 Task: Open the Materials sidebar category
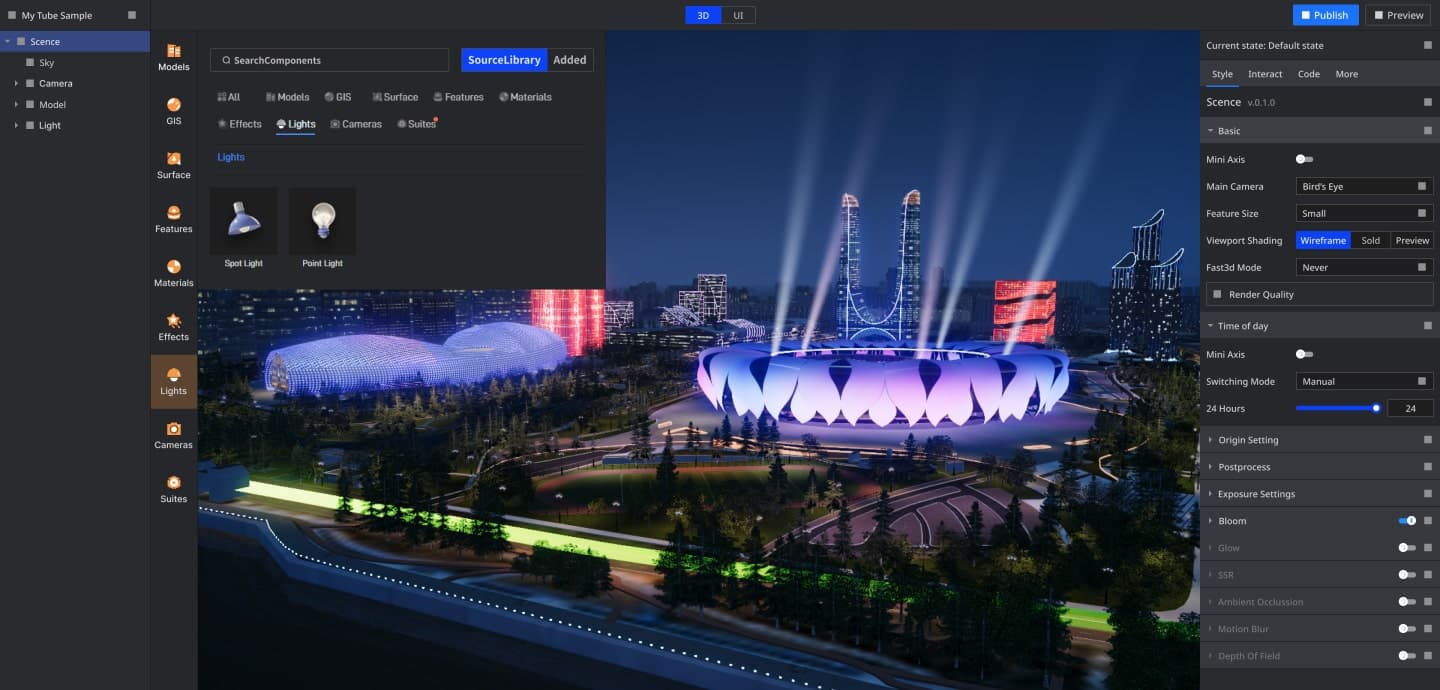coord(173,273)
